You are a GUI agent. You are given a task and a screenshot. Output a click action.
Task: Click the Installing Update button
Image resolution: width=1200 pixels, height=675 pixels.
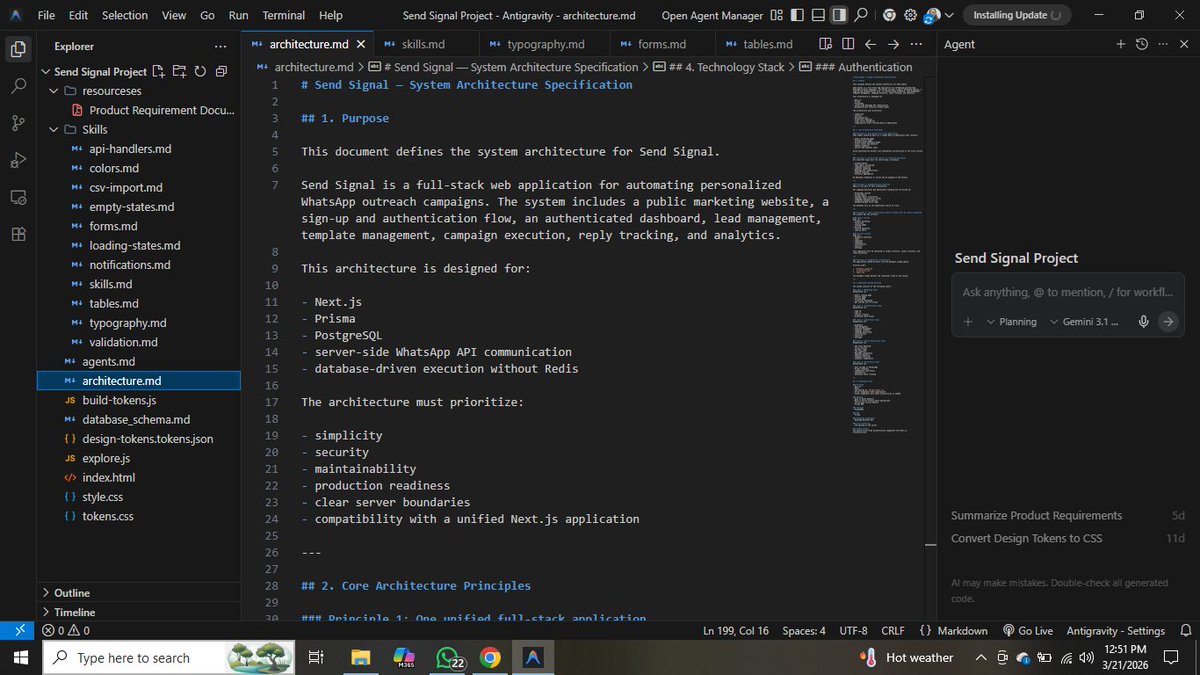(x=1016, y=15)
